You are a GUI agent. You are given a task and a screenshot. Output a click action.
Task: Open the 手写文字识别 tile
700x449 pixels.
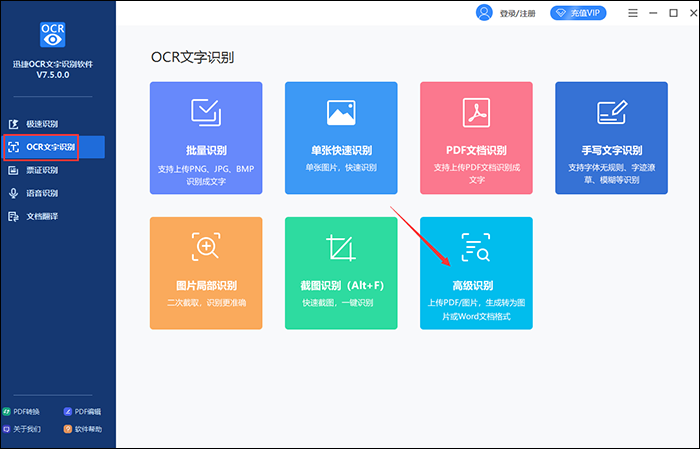coord(612,138)
